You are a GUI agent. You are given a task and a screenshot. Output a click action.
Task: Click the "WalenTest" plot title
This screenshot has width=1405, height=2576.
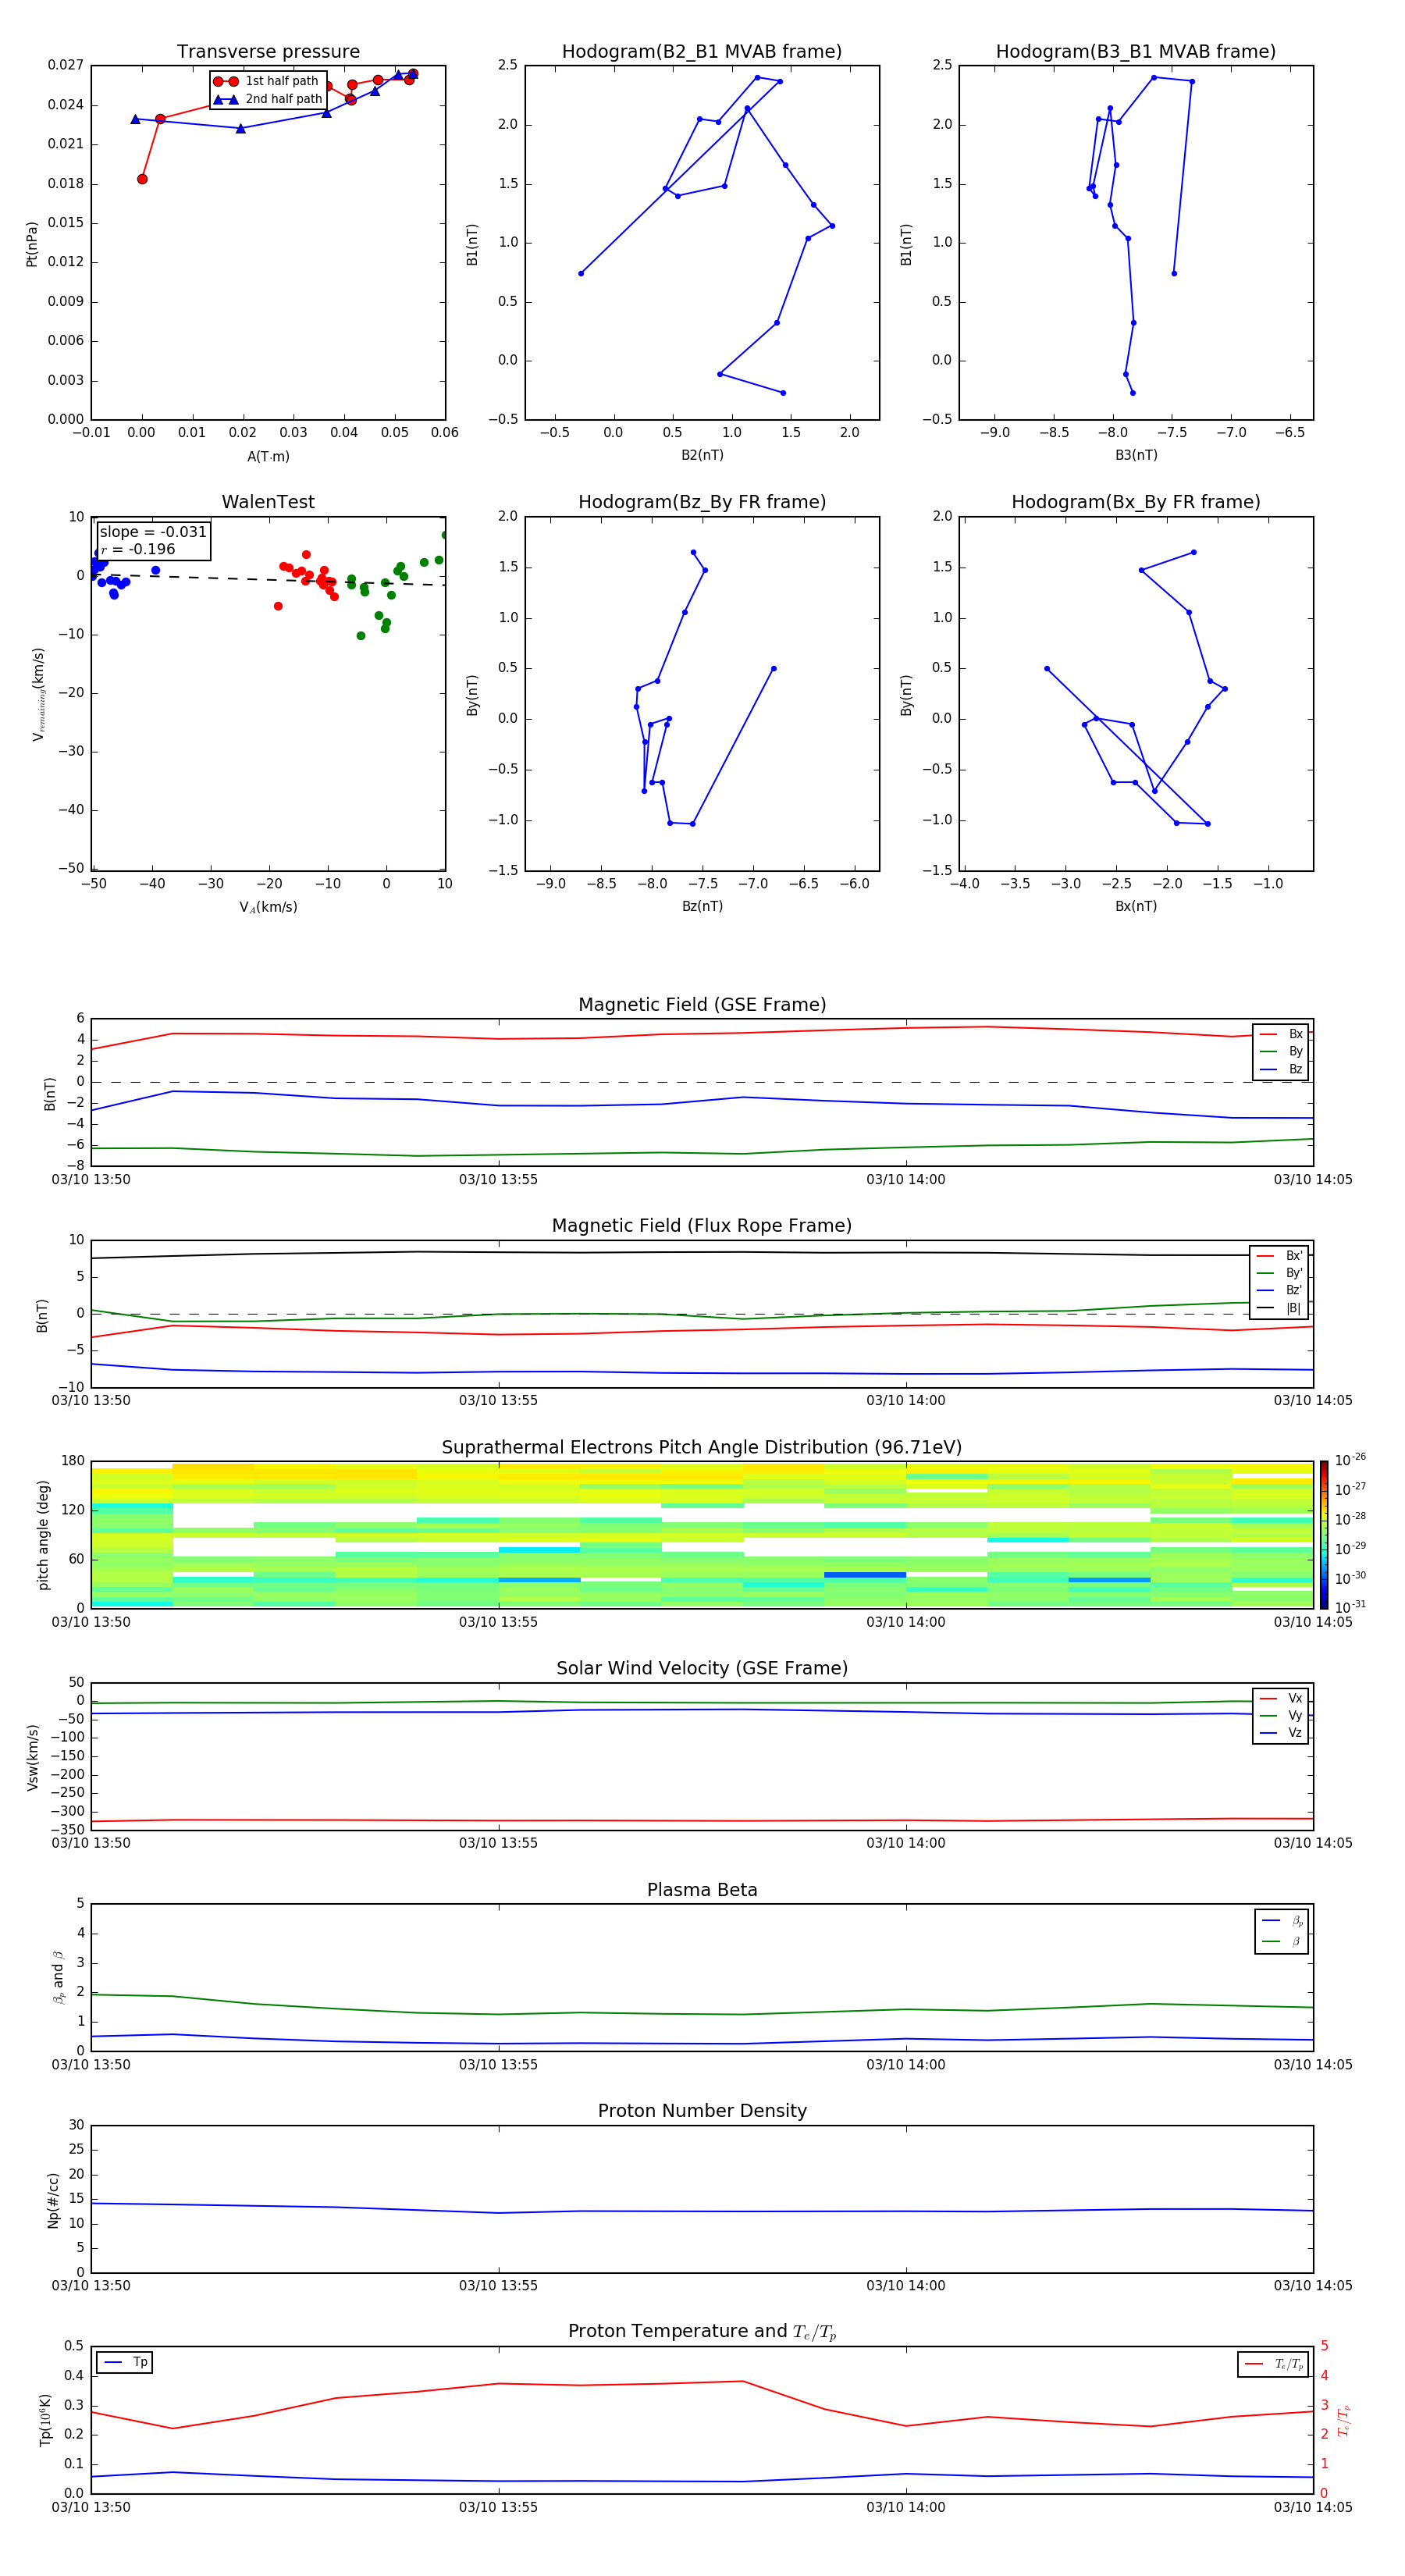(x=268, y=502)
